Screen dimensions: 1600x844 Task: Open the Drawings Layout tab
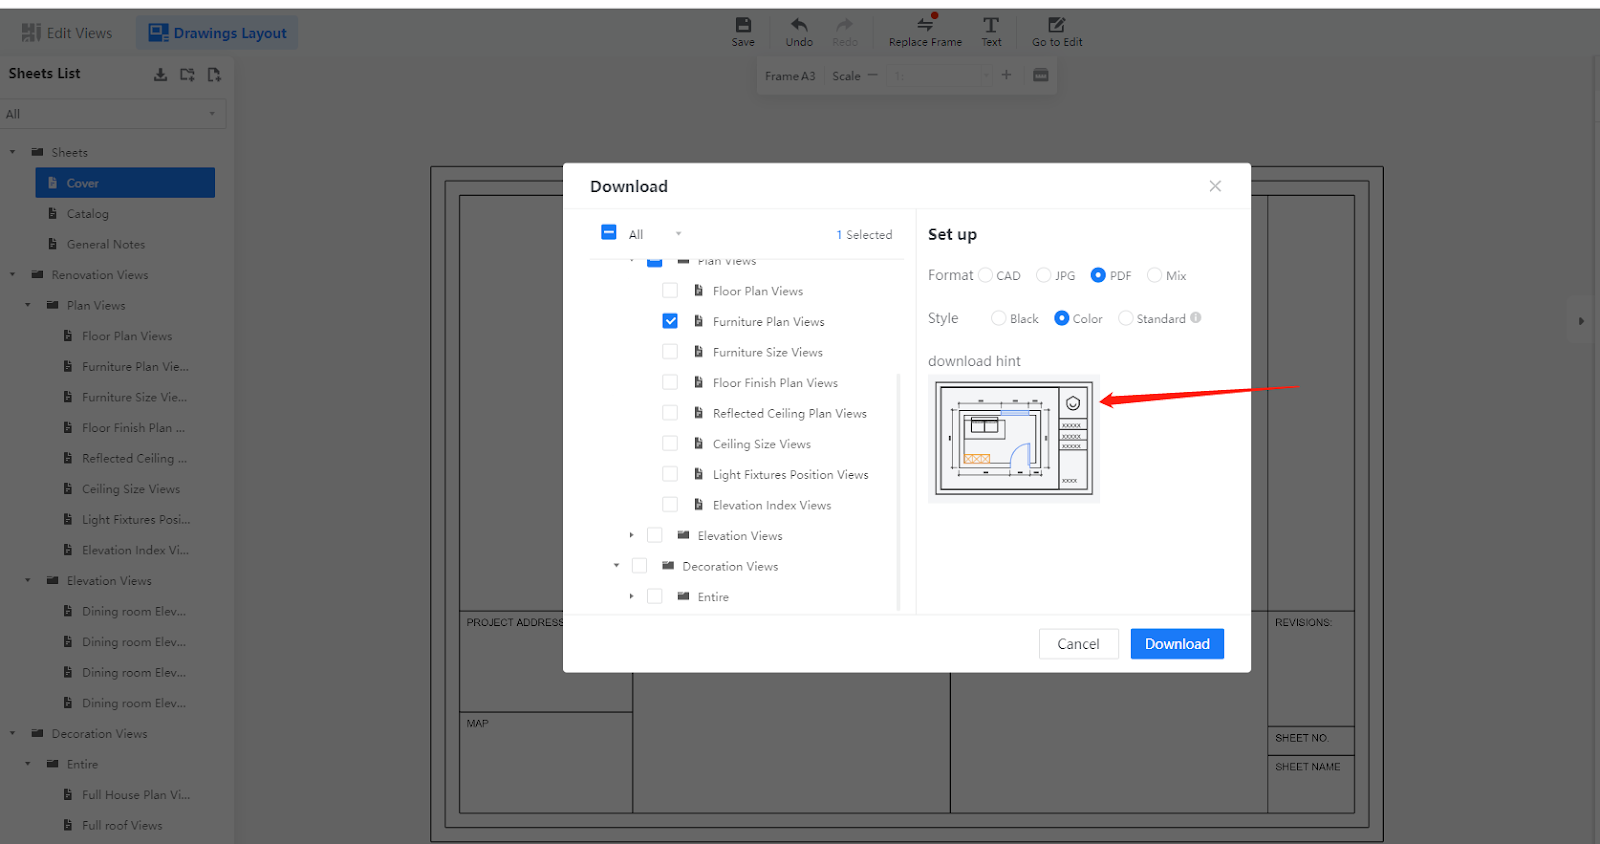coord(217,33)
